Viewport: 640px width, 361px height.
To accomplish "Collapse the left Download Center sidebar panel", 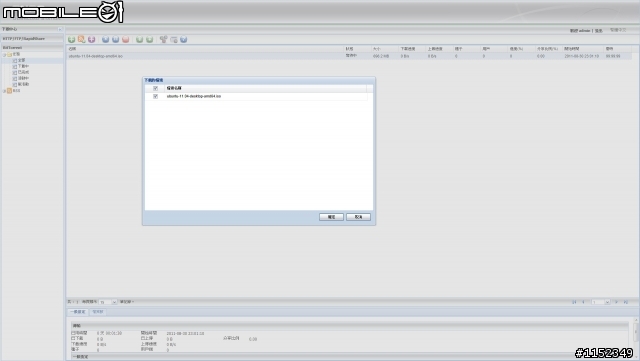I will pos(60,29).
